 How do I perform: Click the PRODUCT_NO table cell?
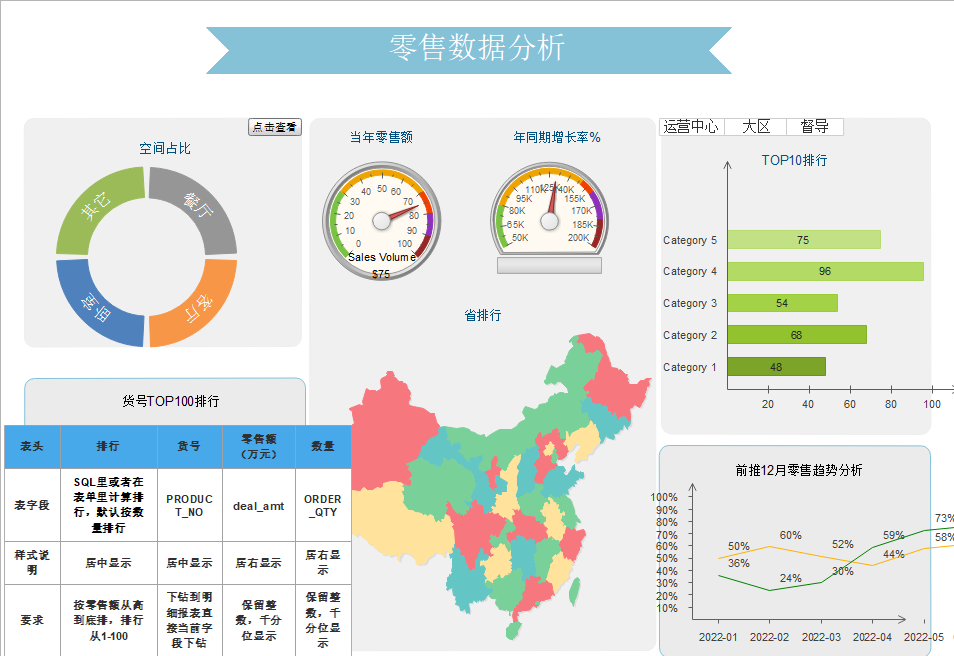coord(189,505)
